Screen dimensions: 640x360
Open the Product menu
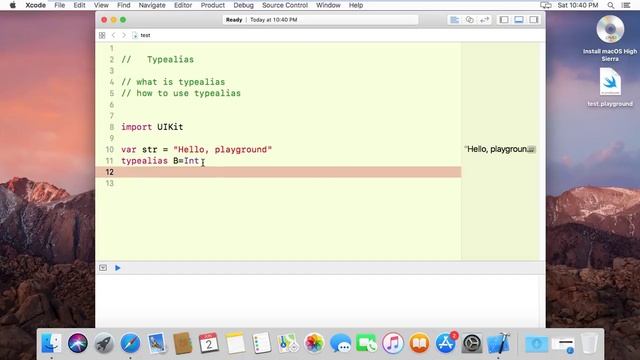[x=213, y=5]
